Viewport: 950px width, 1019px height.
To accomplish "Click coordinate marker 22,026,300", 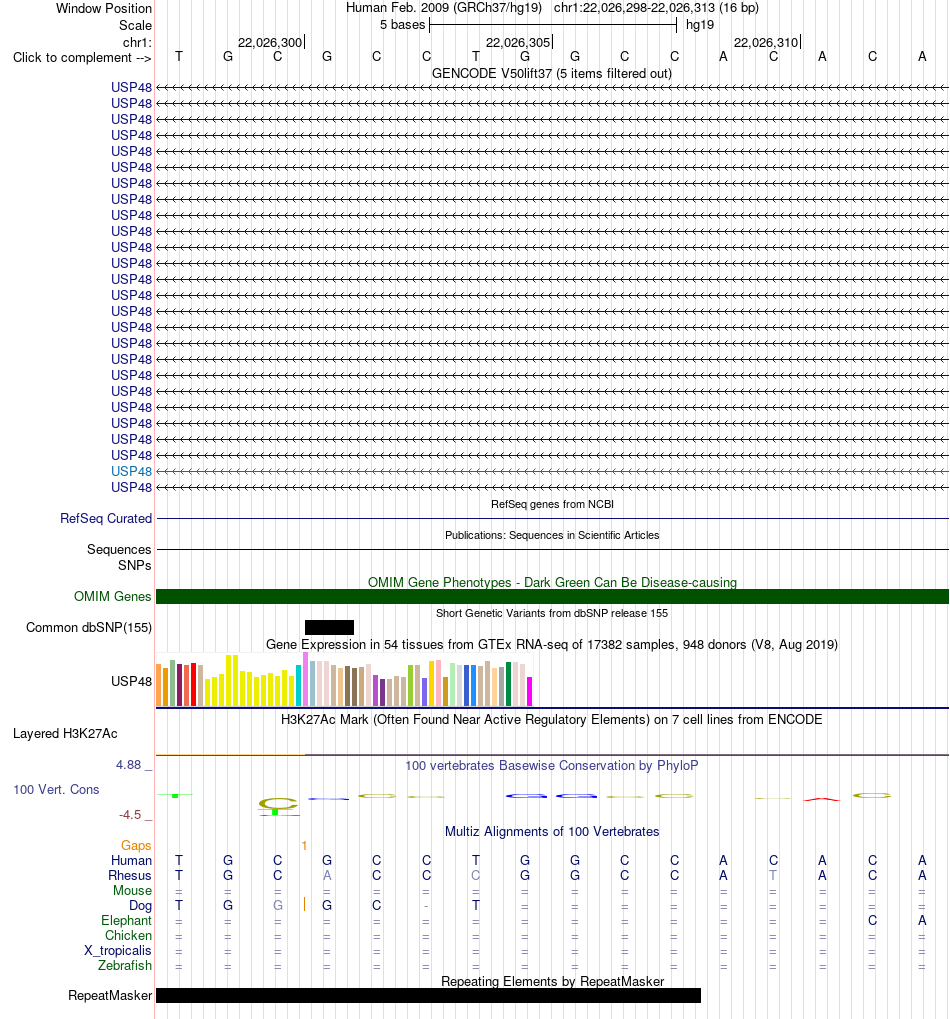I will [270, 43].
